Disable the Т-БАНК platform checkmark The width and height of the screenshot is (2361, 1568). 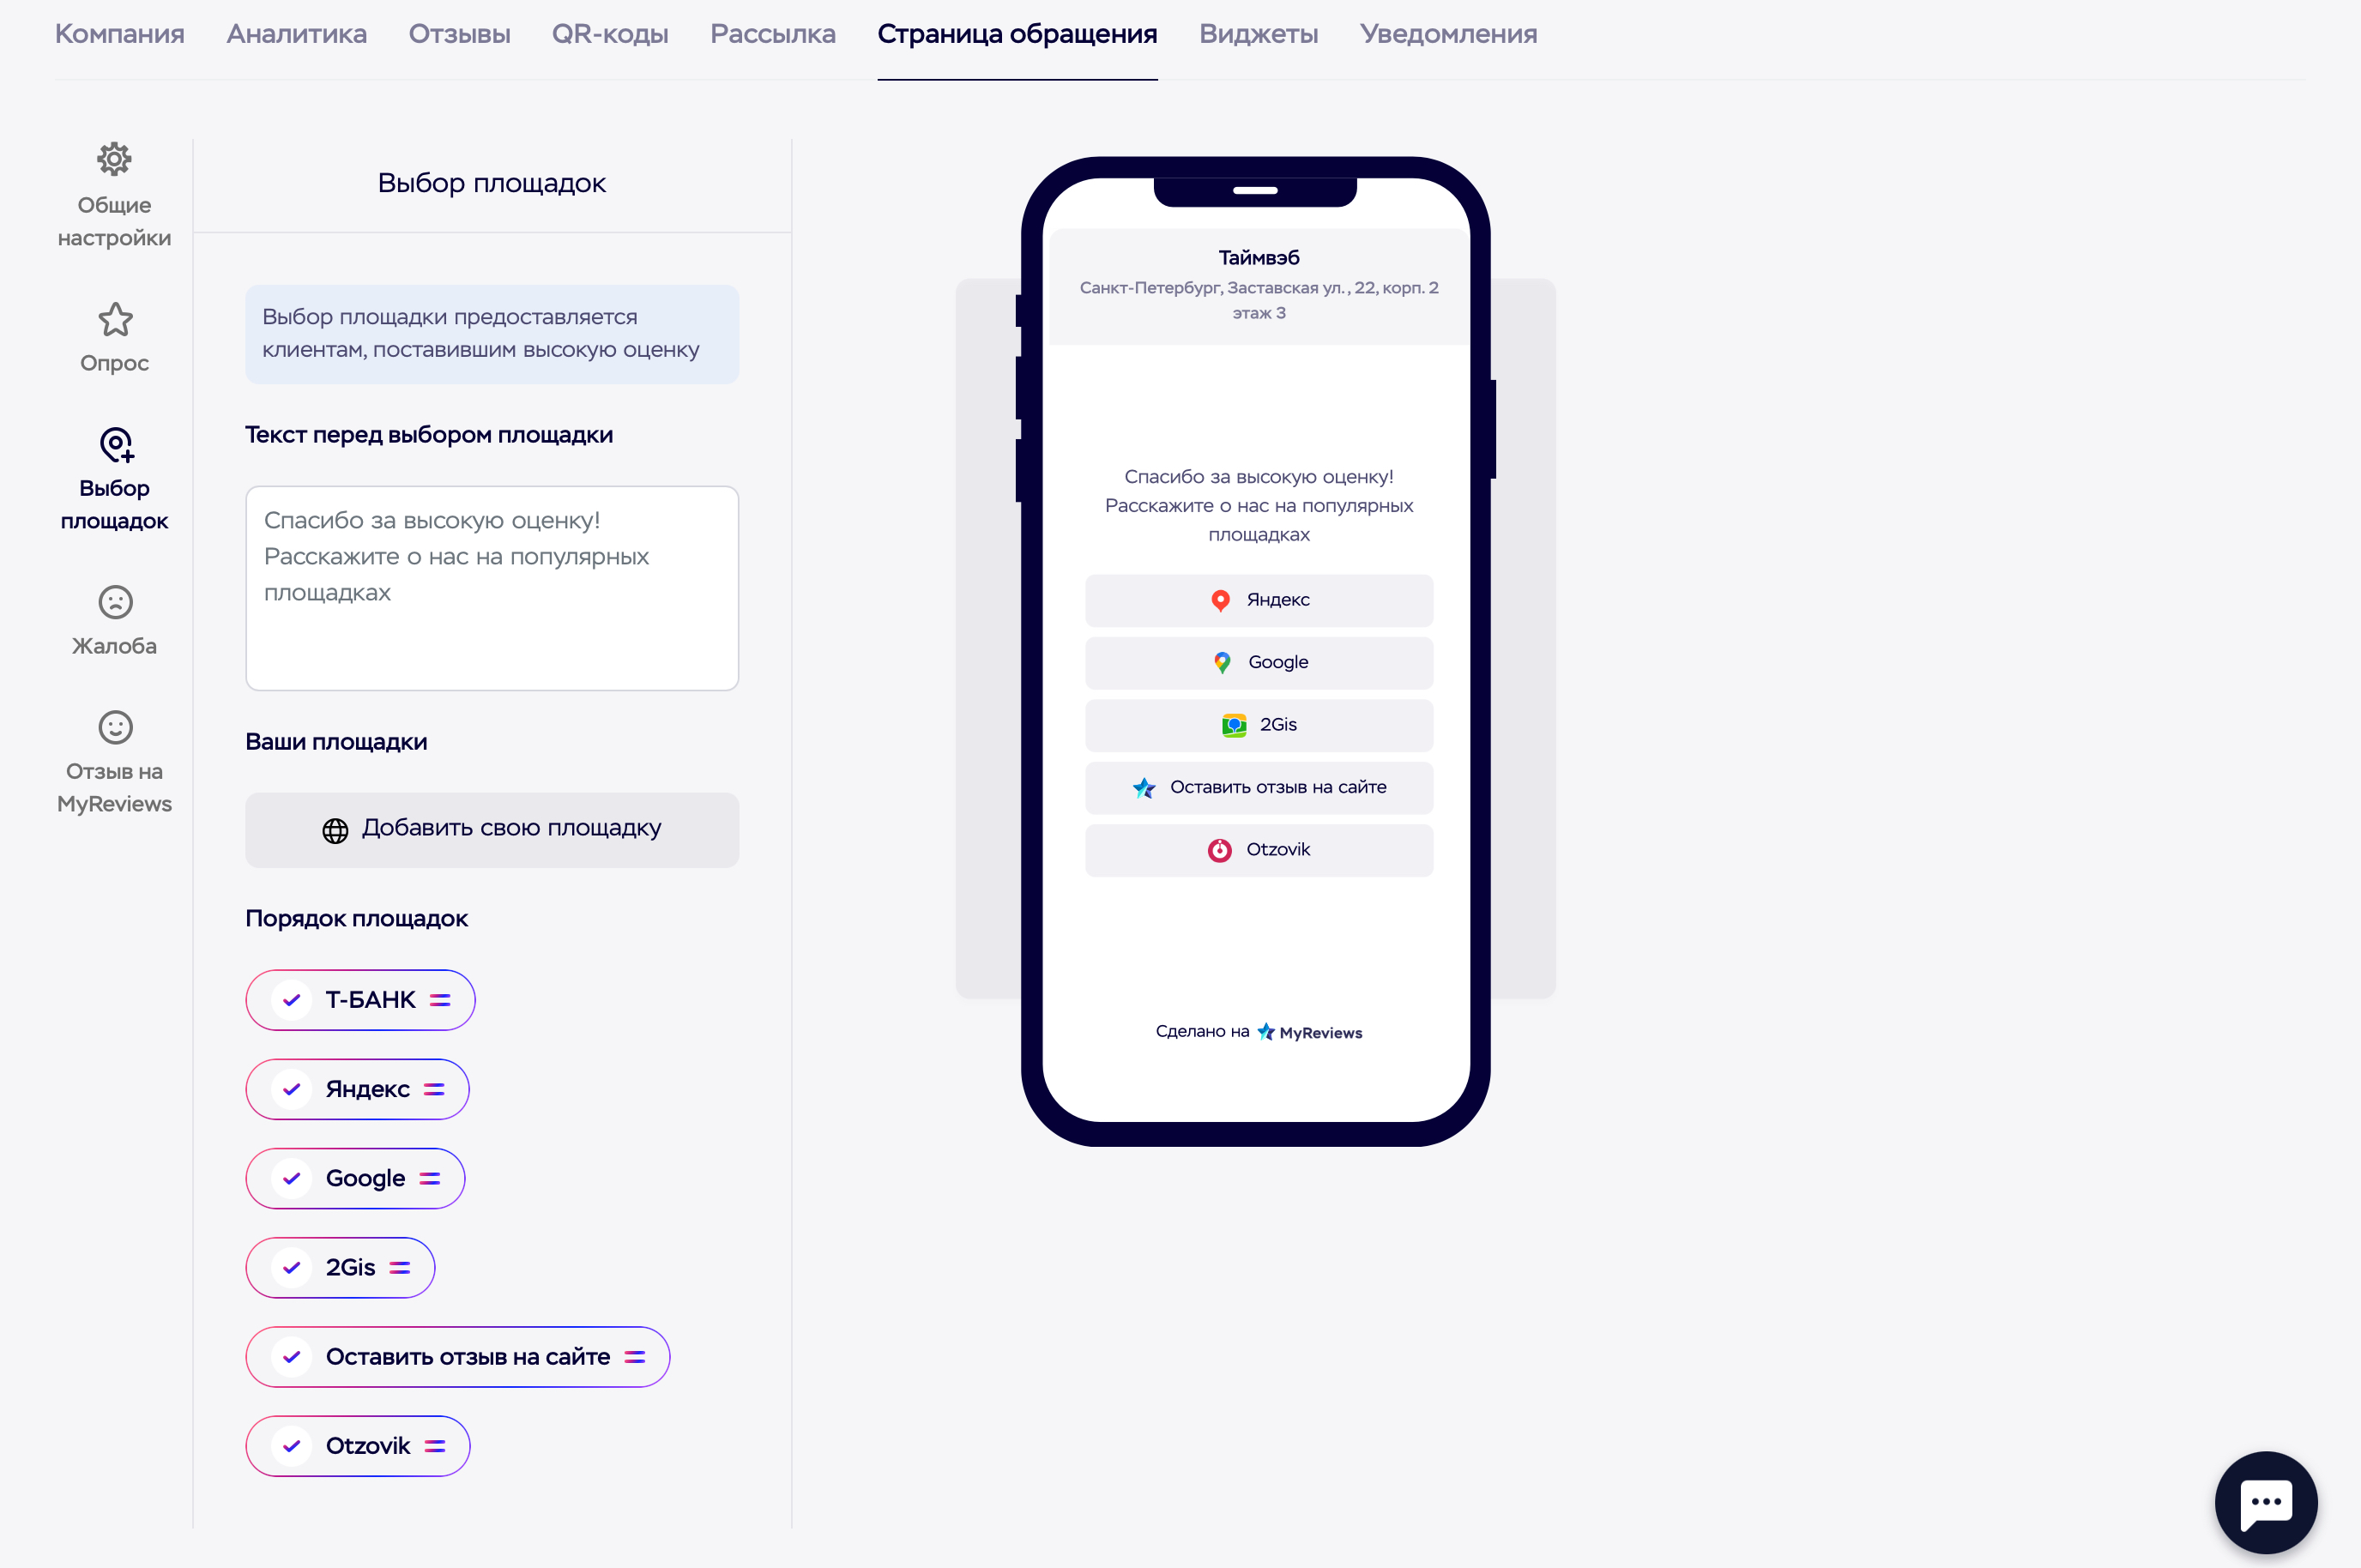coord(292,1000)
